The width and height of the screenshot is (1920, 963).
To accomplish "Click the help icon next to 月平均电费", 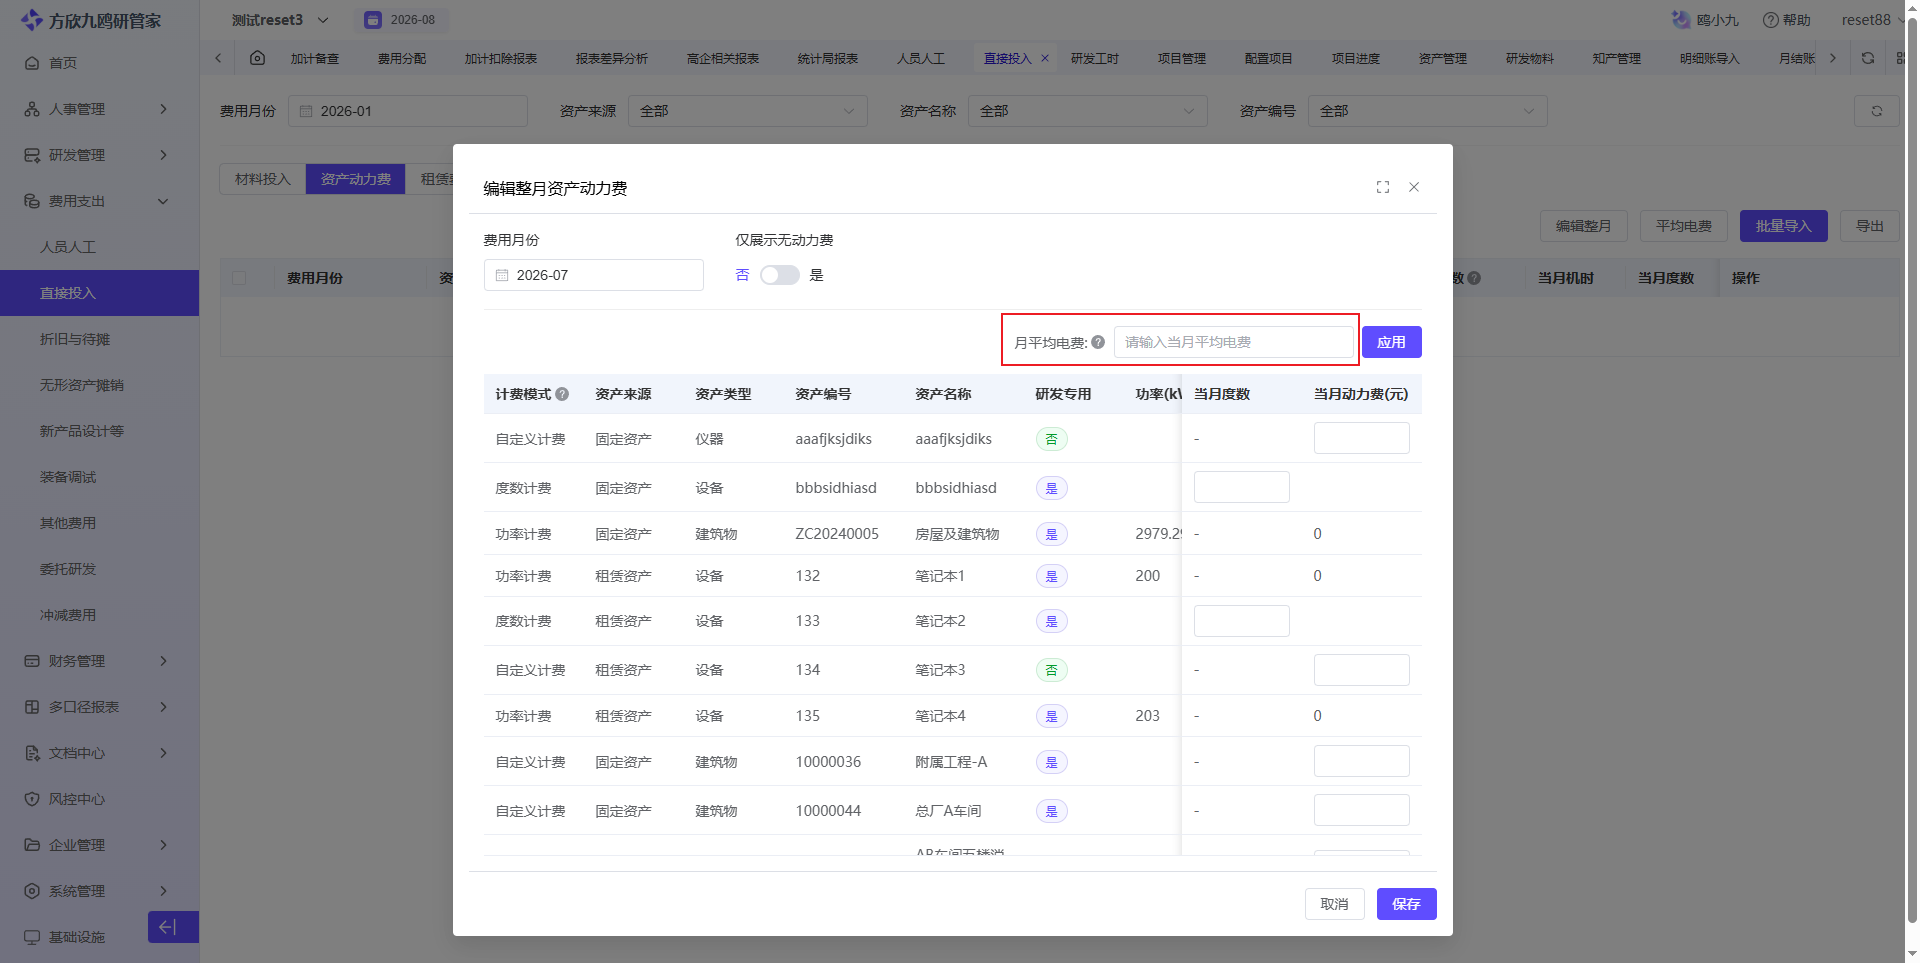I will point(1098,342).
